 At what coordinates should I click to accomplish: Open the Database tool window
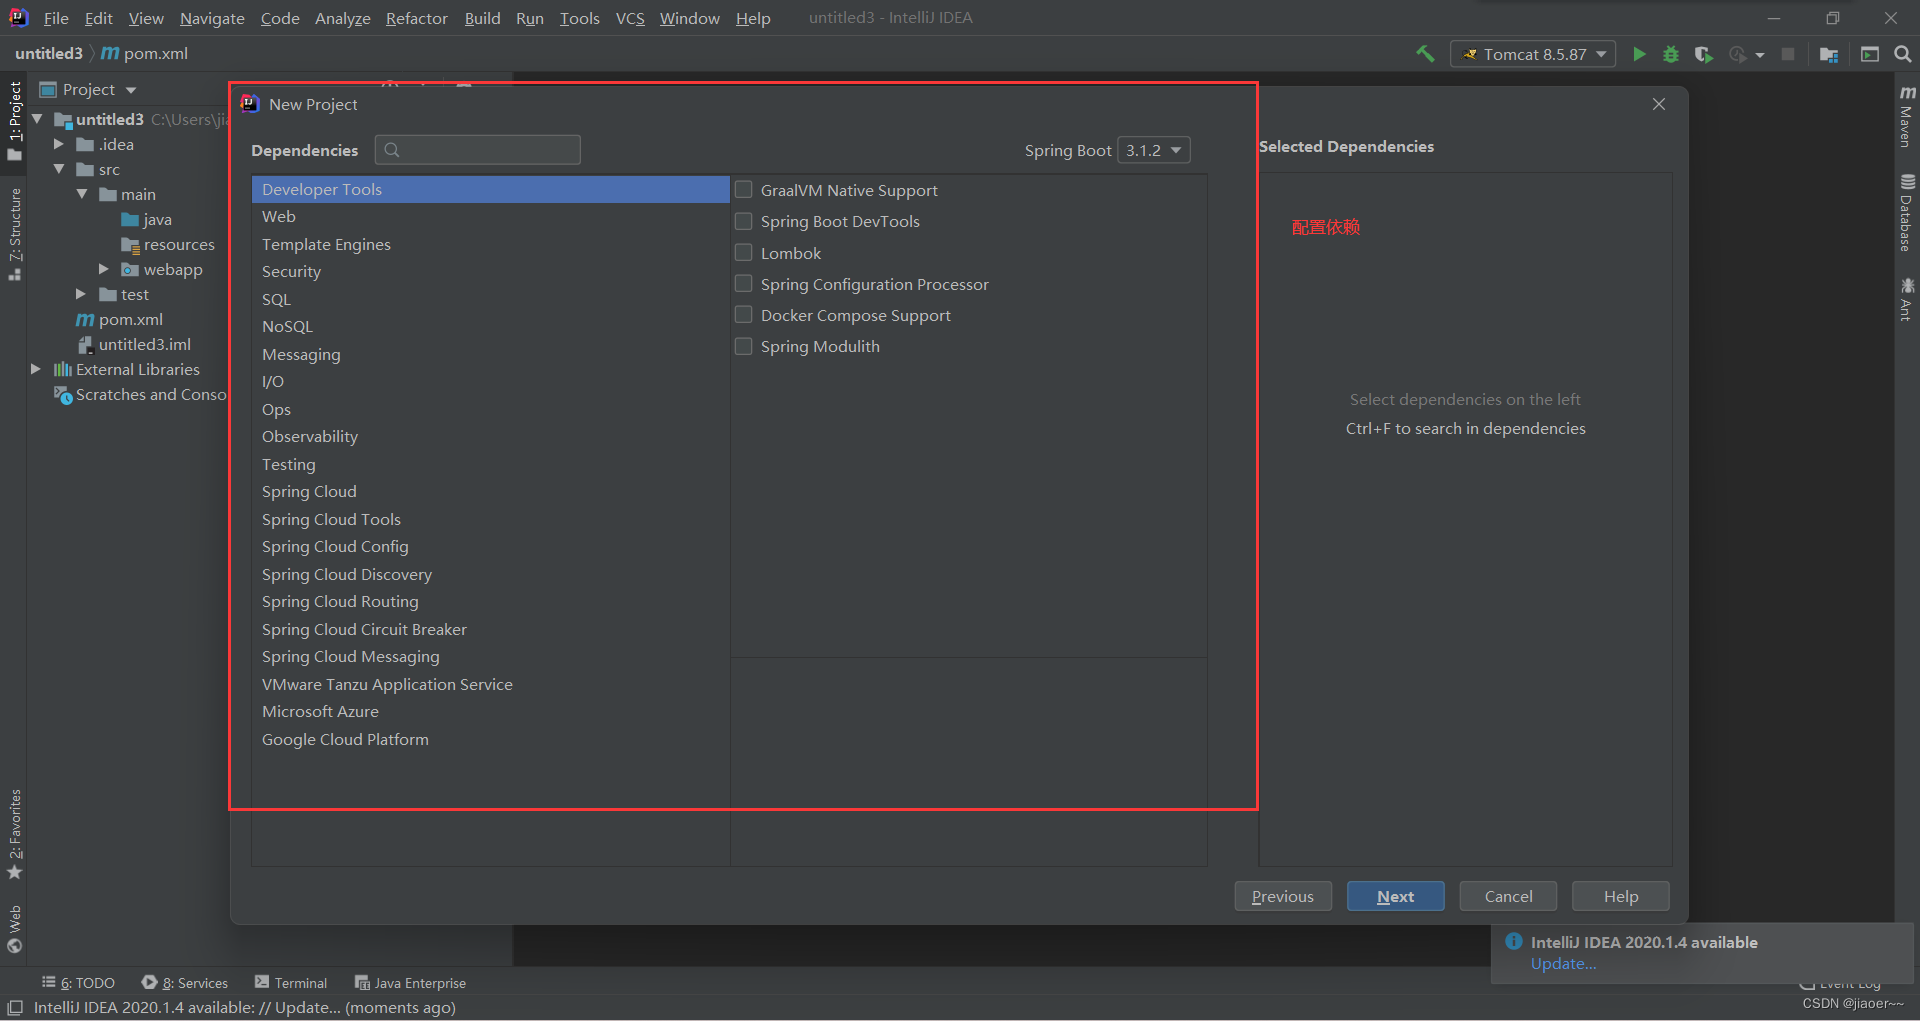coord(1907,213)
